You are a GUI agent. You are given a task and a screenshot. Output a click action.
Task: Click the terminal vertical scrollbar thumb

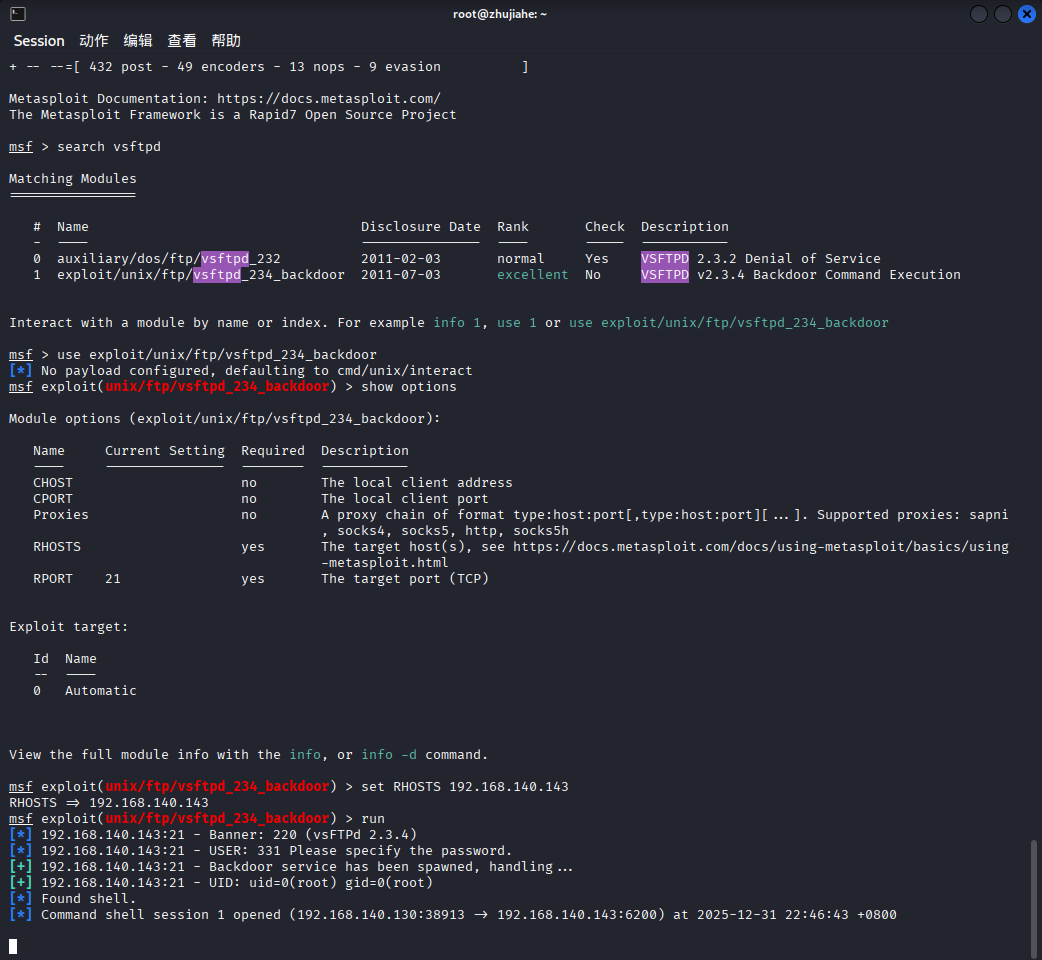(1033, 897)
